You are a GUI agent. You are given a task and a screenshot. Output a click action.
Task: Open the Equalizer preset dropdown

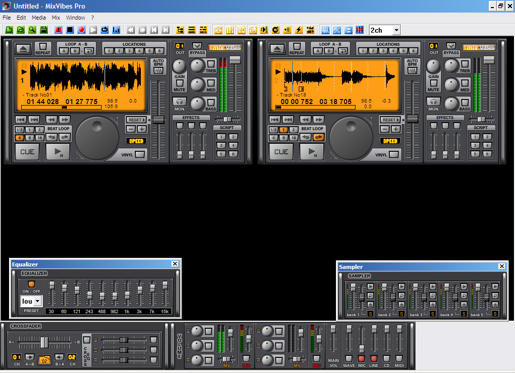tap(38, 301)
